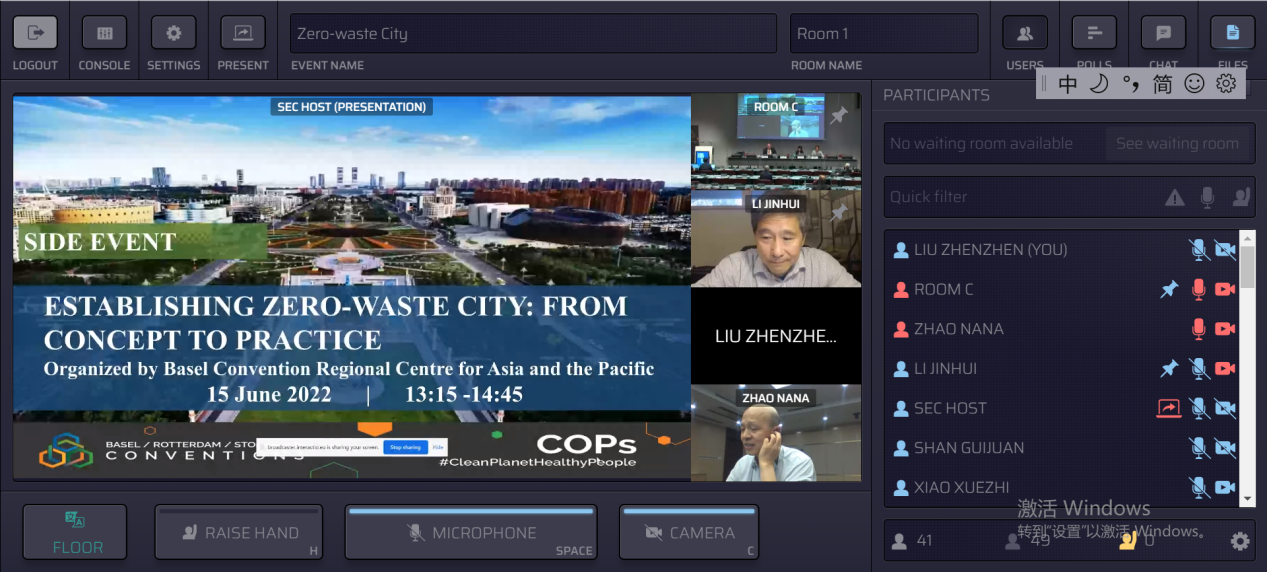The width and height of the screenshot is (1267, 572).
Task: Click the Stop sharing button
Action: coord(405,447)
